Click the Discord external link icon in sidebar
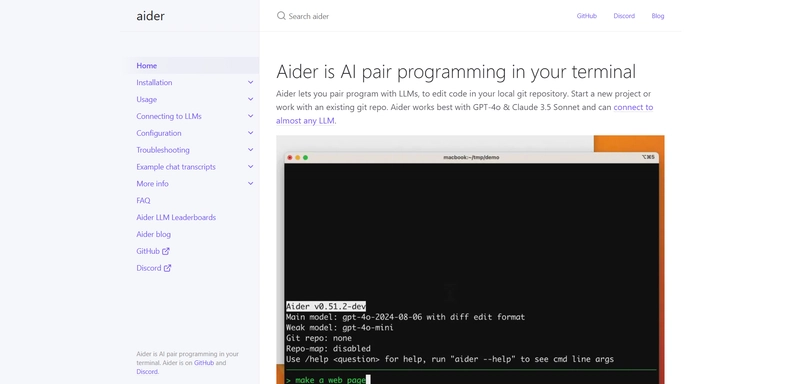Screen dimensions: 800x384 click(x=167, y=268)
